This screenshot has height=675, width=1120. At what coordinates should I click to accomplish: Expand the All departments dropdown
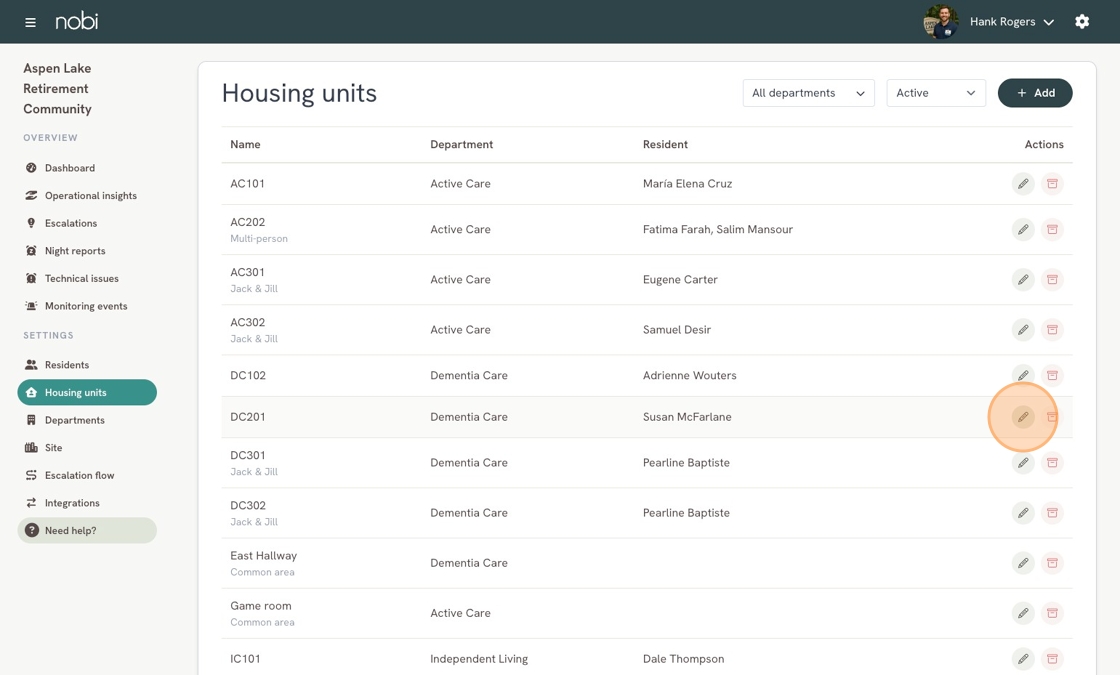click(808, 93)
